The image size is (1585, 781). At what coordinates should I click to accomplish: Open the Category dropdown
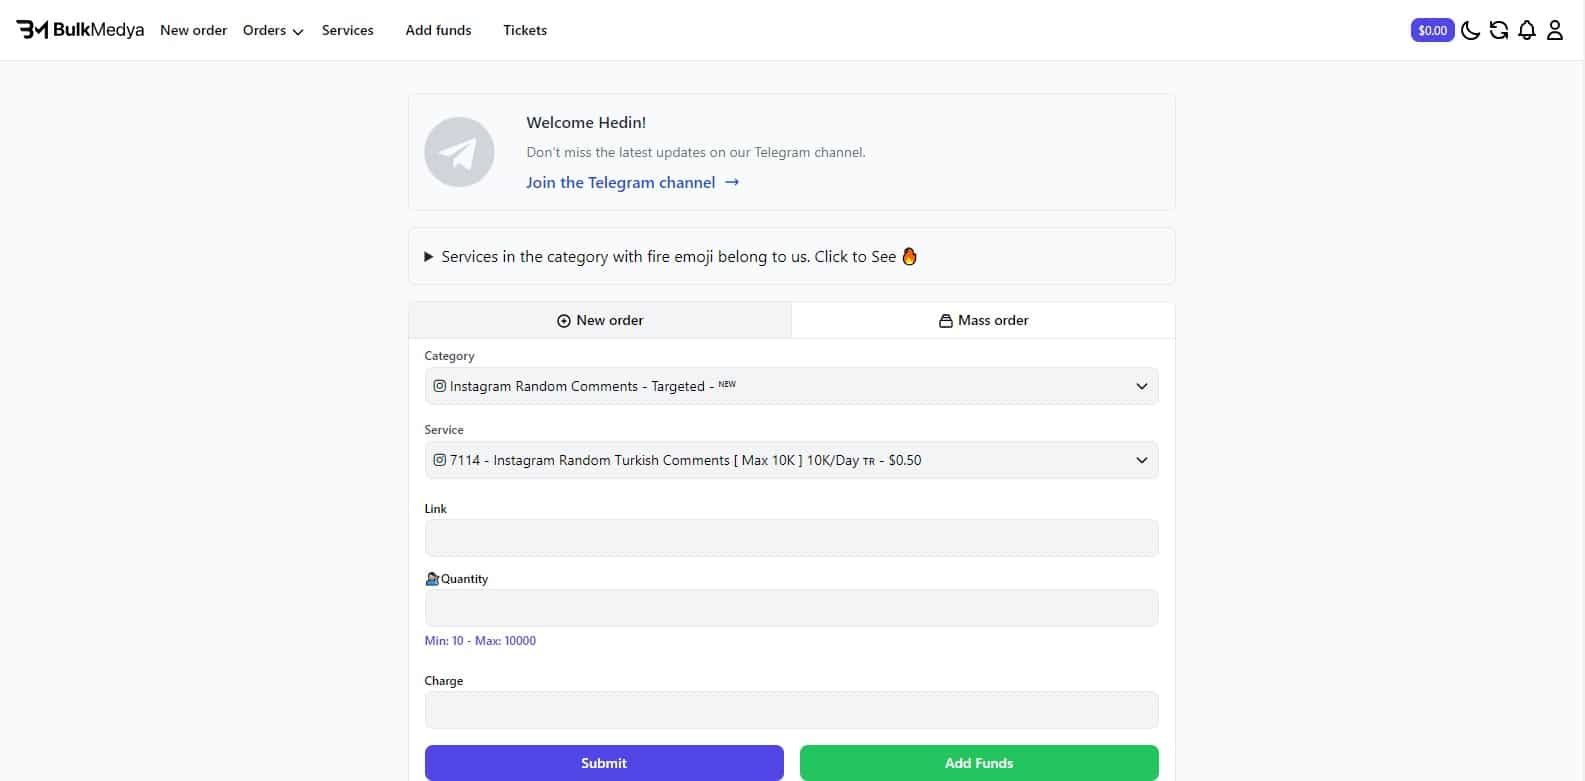[791, 386]
